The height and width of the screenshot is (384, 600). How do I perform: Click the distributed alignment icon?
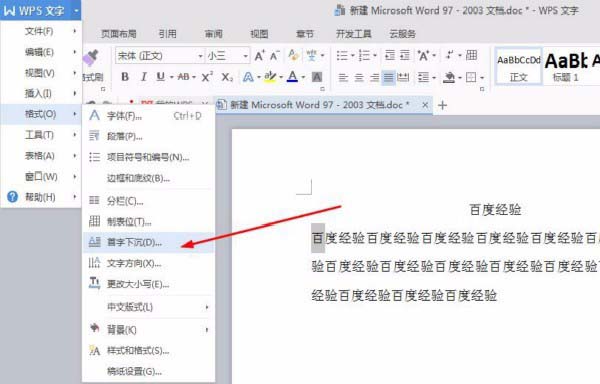pyautogui.click(x=403, y=78)
